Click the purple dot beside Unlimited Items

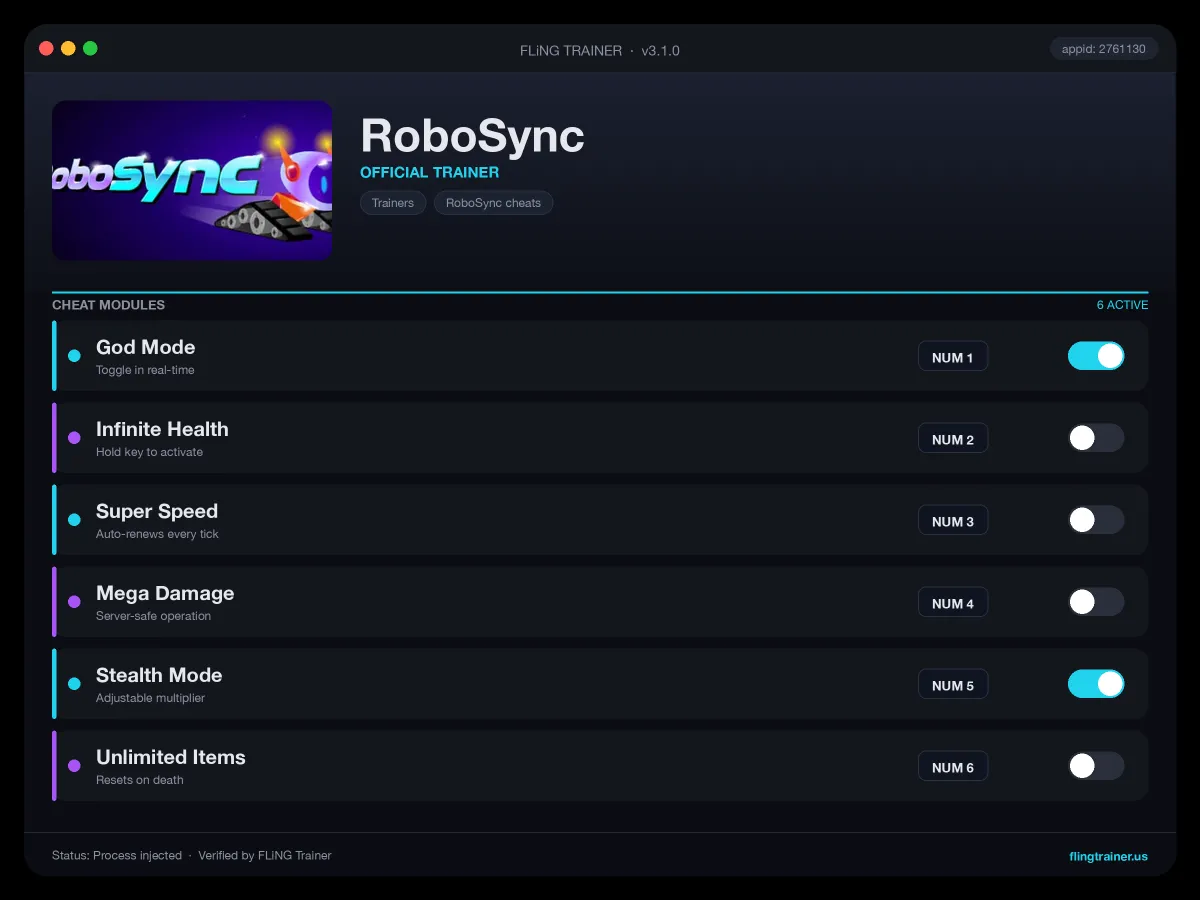point(74,766)
